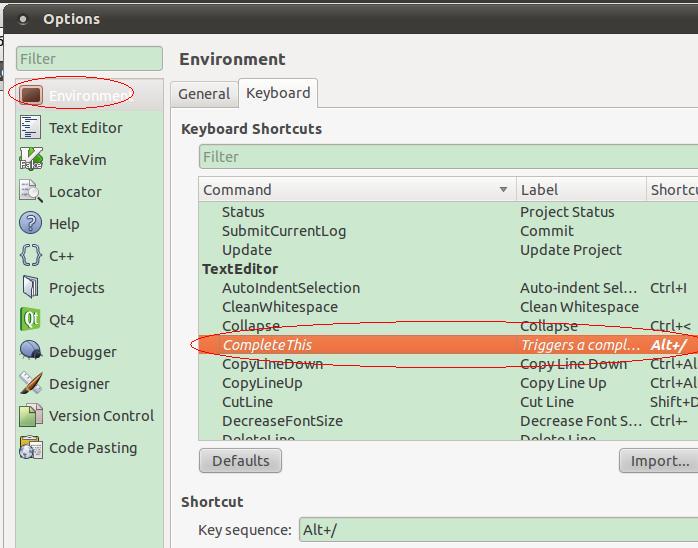Viewport: 698px width, 548px height.
Task: Focus the Keyboard Shortcuts Filter field
Action: coord(448,157)
